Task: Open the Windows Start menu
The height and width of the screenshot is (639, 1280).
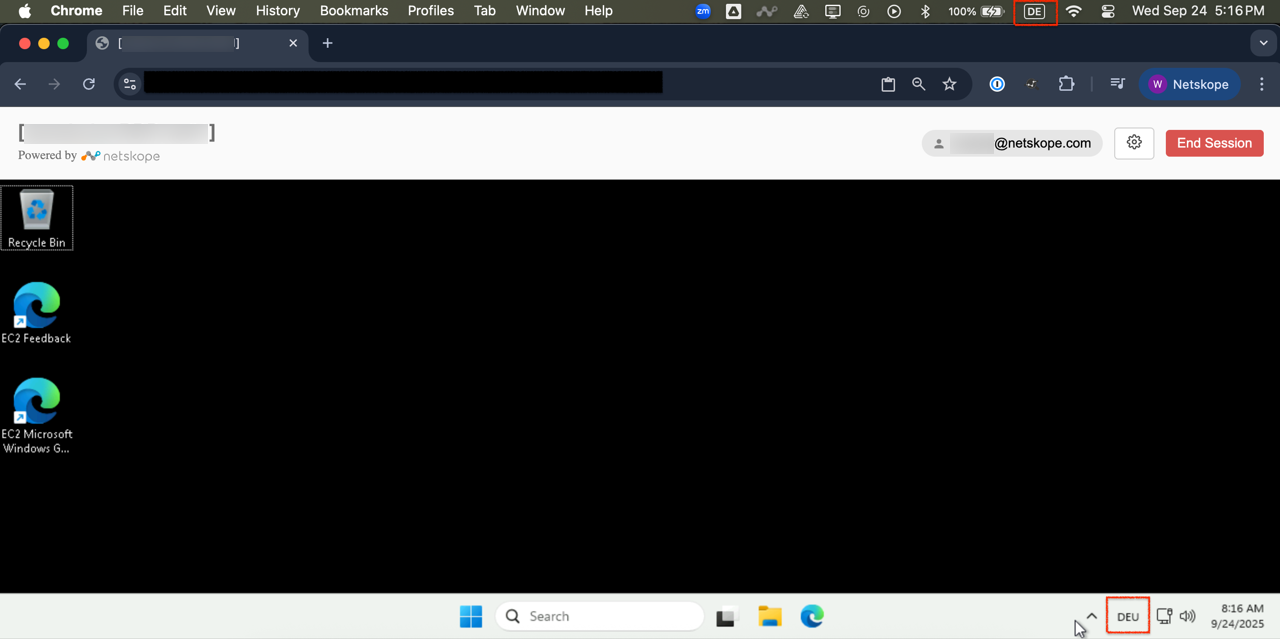Action: point(471,616)
